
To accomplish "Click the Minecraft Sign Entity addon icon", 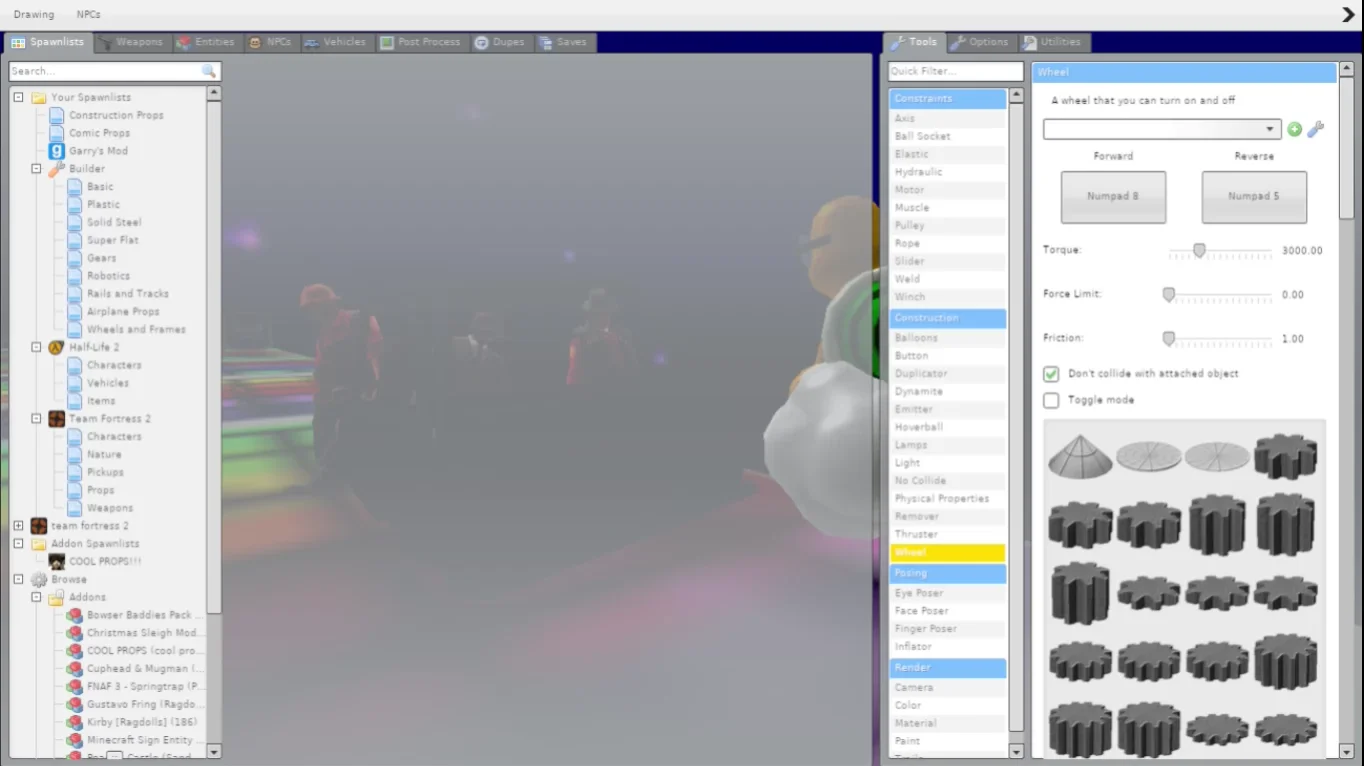I will tap(75, 740).
